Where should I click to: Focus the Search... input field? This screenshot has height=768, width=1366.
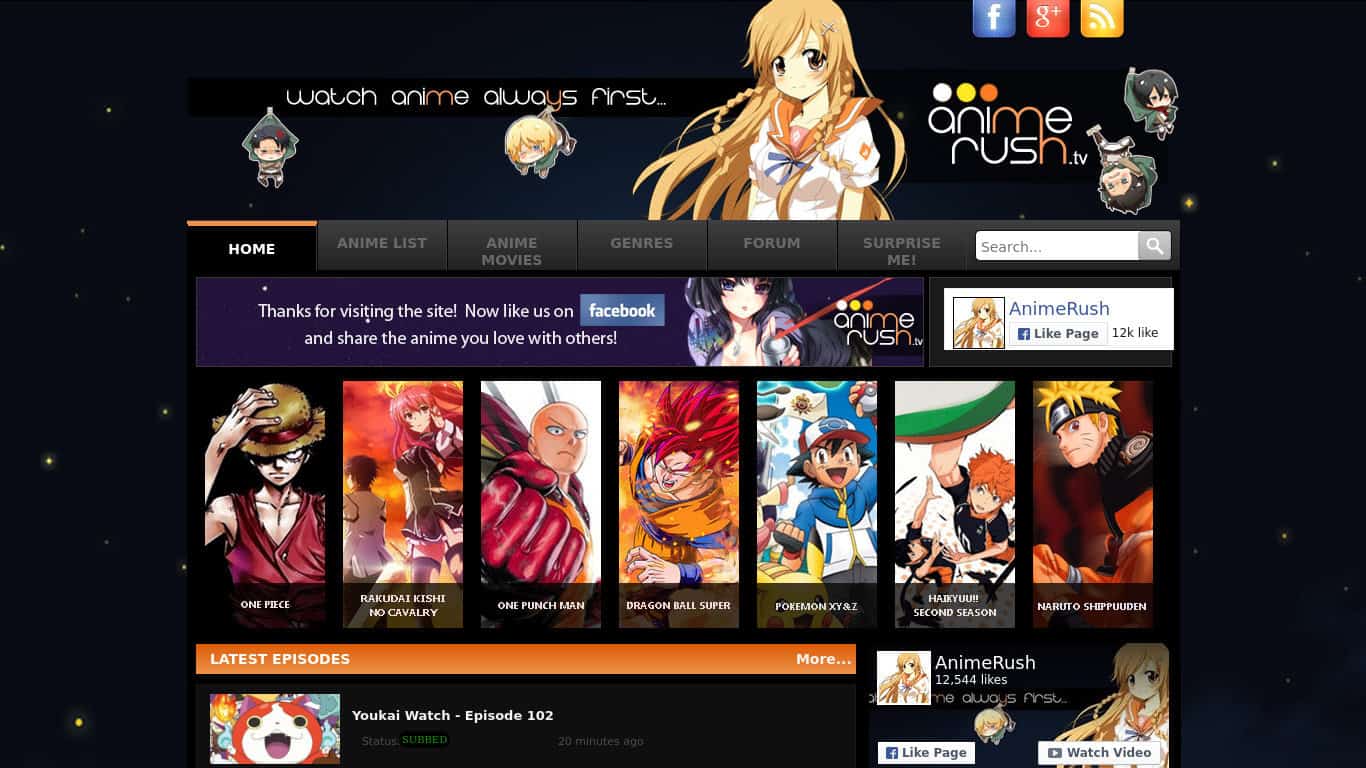click(1057, 246)
